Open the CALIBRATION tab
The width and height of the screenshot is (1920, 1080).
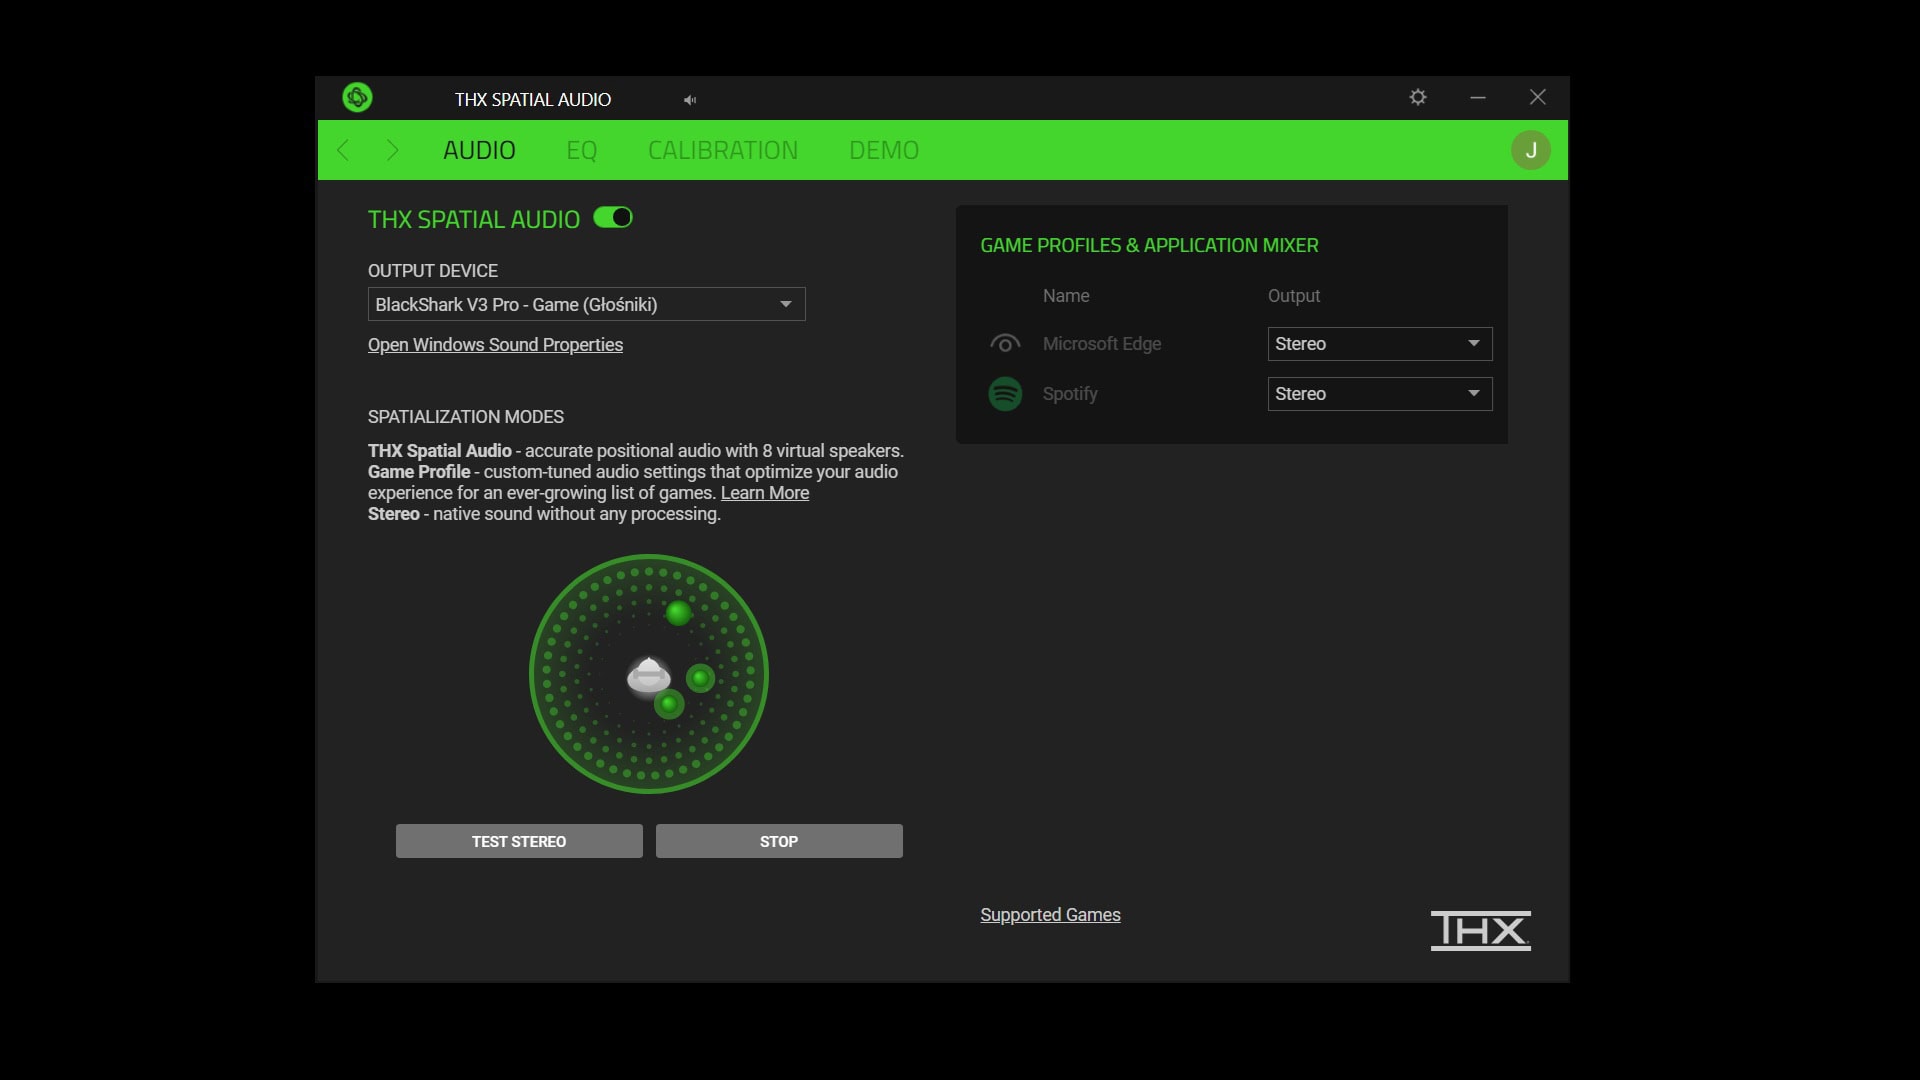(723, 150)
